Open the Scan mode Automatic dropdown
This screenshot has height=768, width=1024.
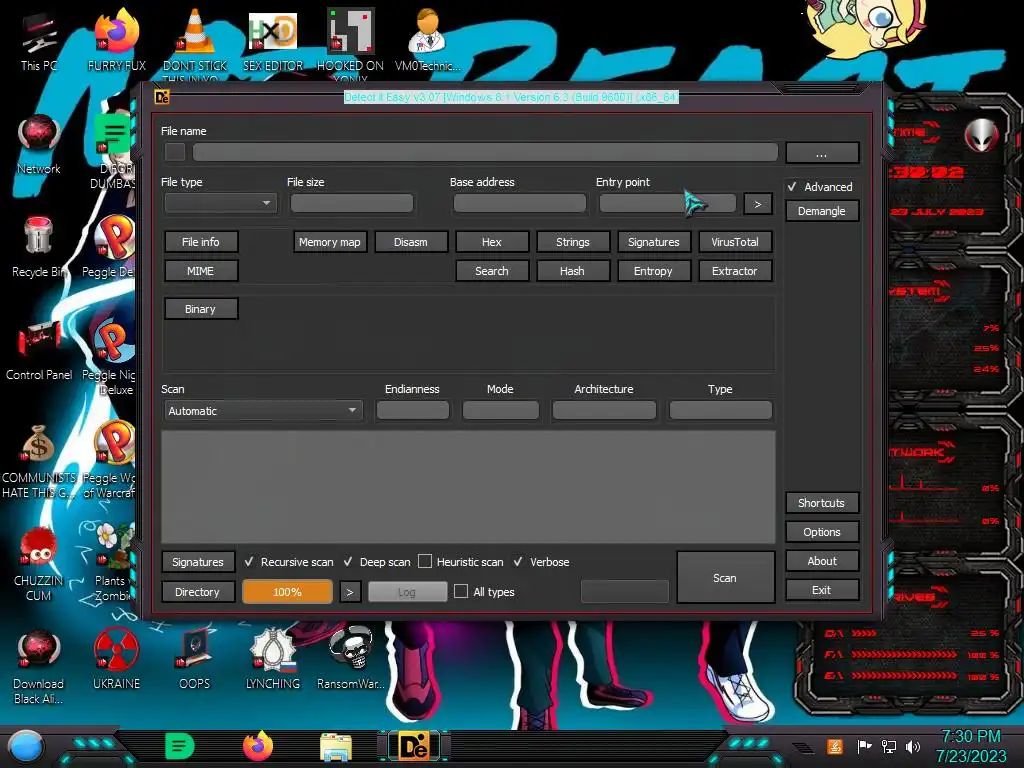point(261,411)
